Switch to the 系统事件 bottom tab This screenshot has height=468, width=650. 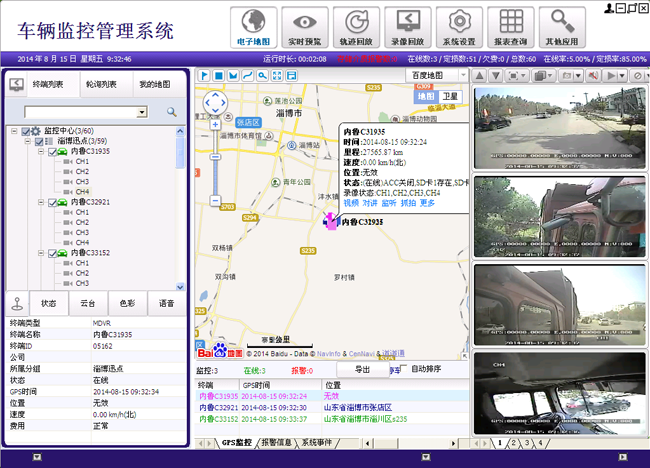(x=317, y=443)
